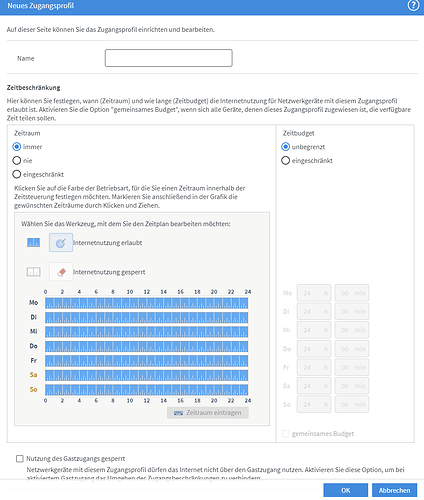Cancel with the Abbrechen button
Image resolution: width=424 pixels, height=500 pixels.
394,490
